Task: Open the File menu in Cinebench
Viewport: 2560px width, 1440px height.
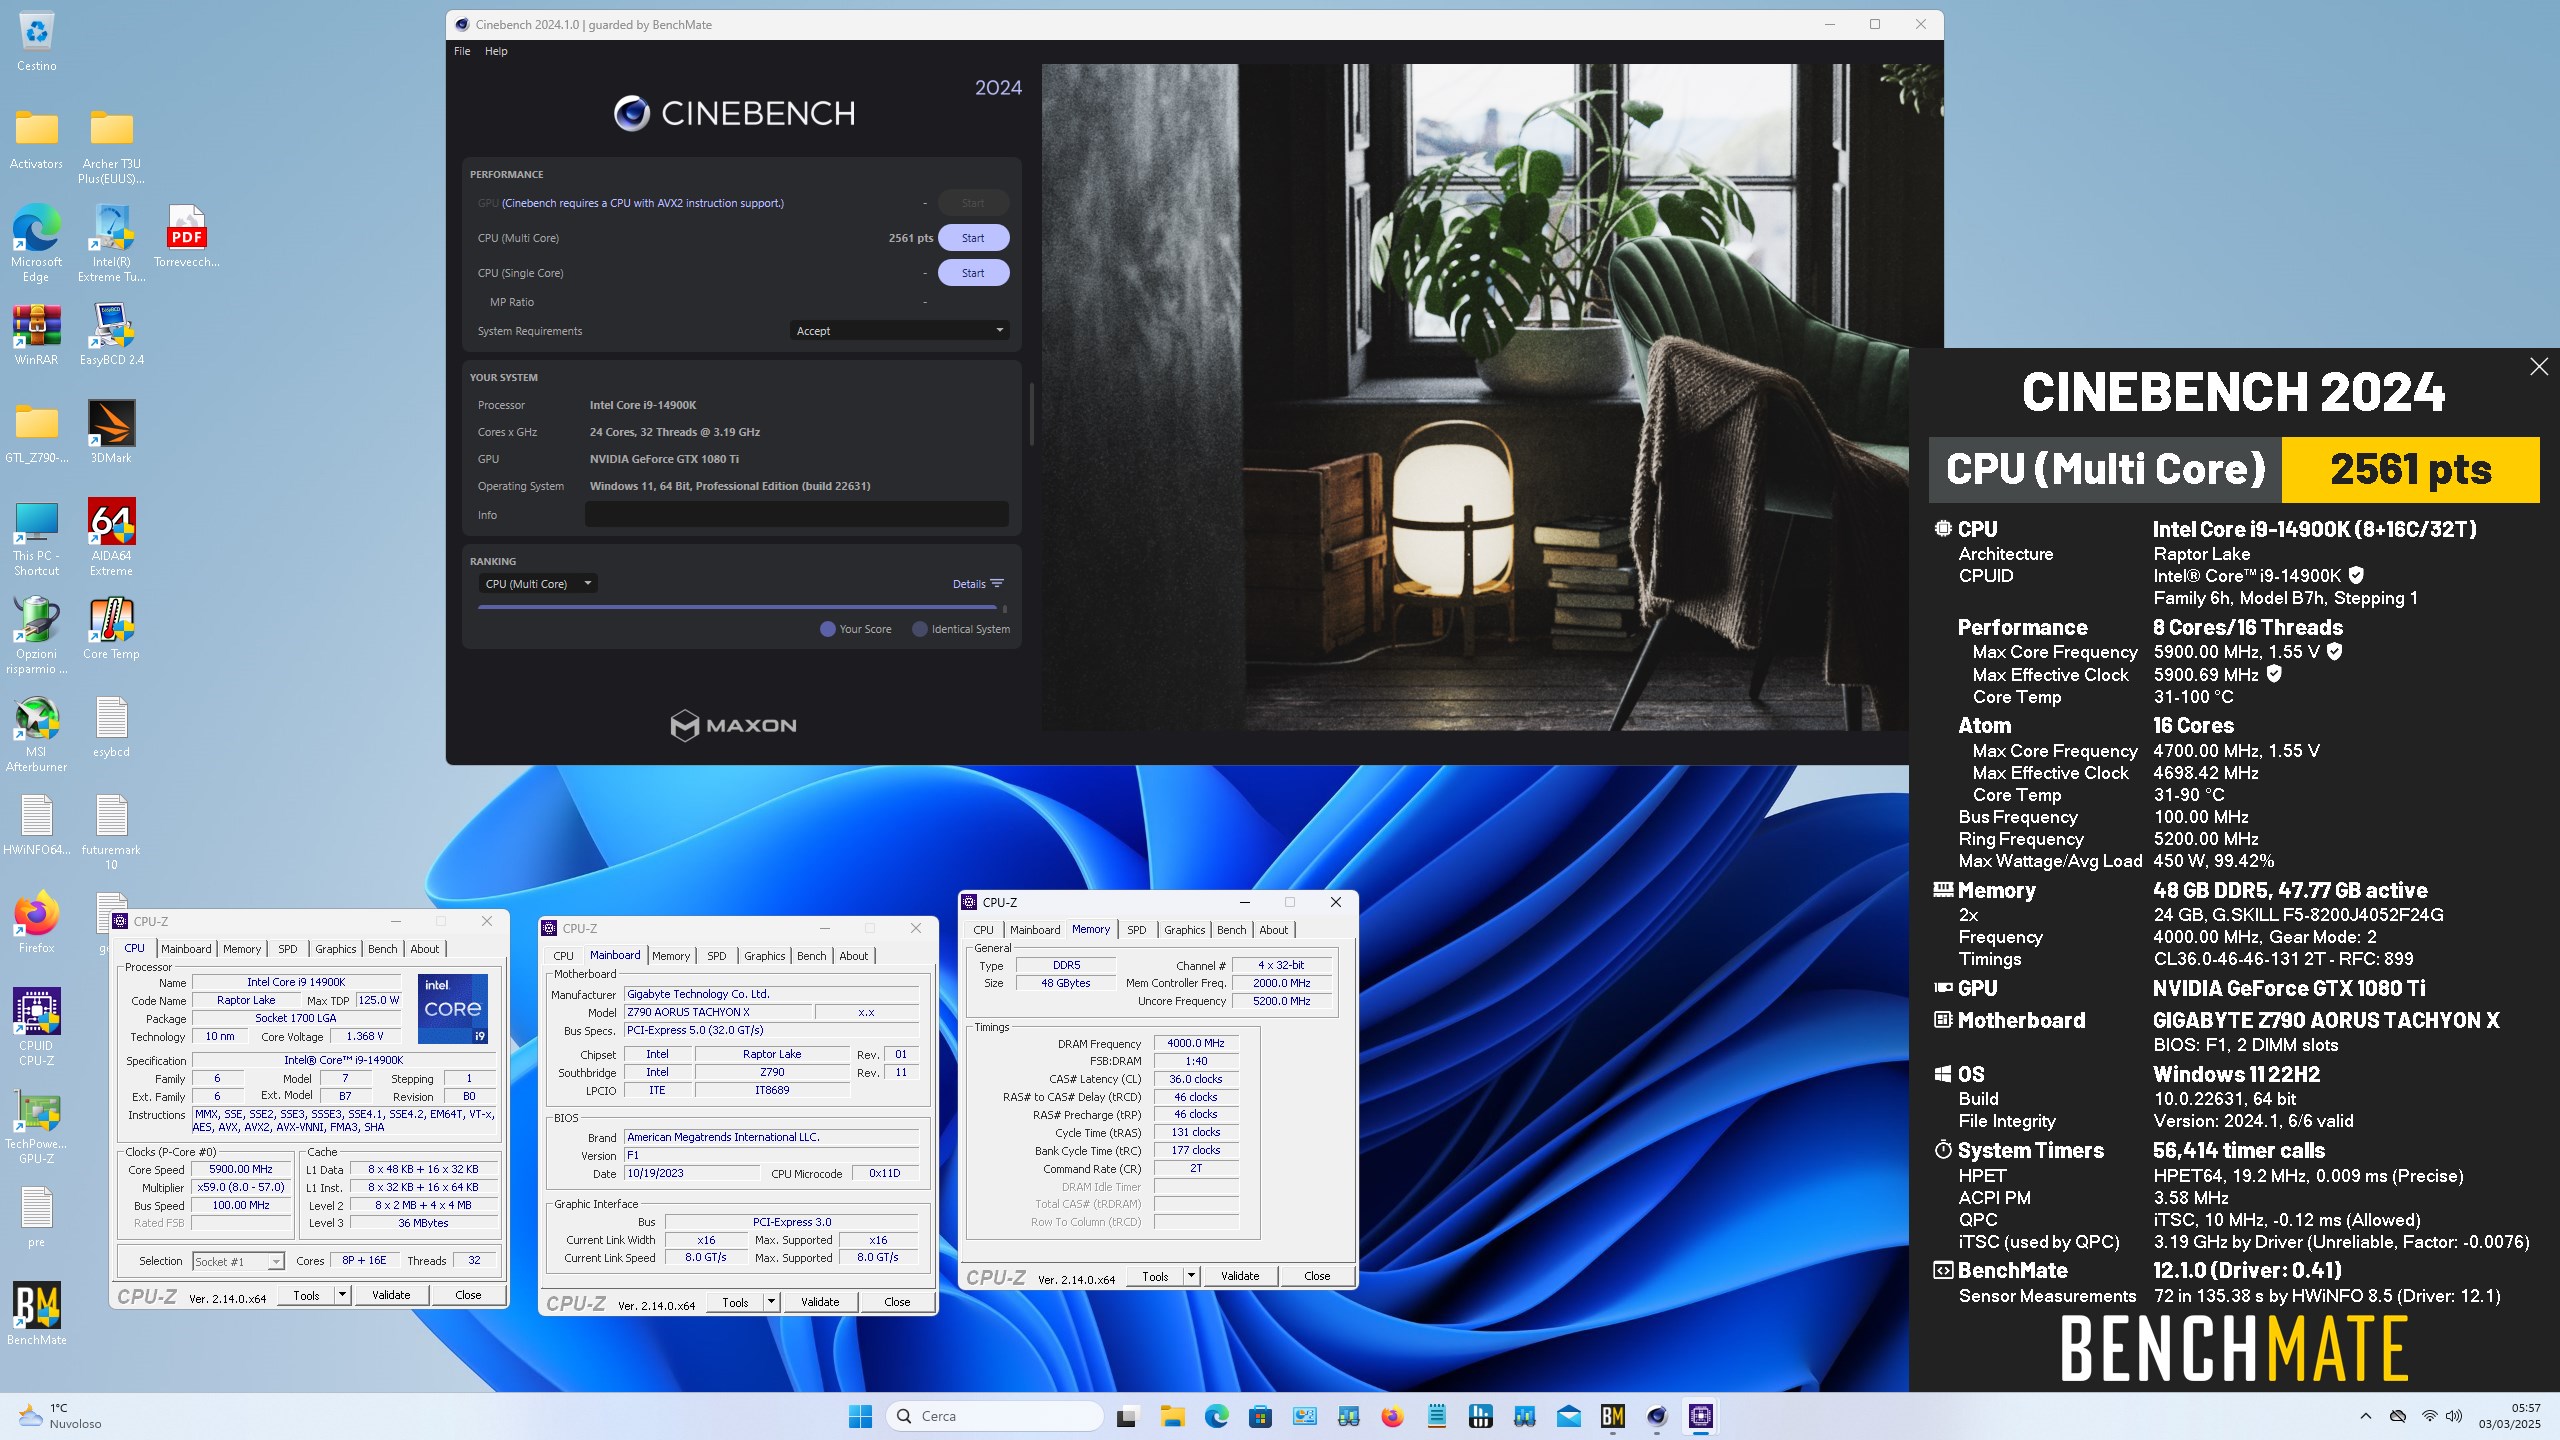Action: (462, 51)
